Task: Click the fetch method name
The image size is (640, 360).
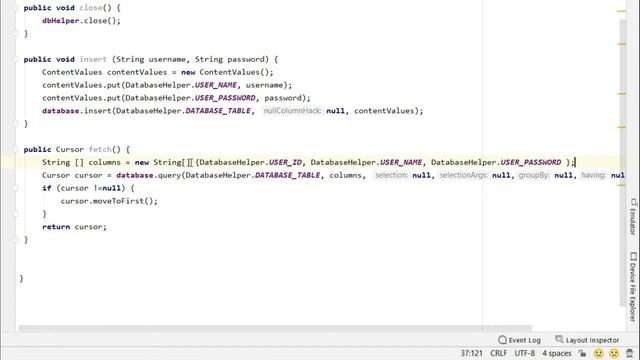Action: [x=100, y=149]
